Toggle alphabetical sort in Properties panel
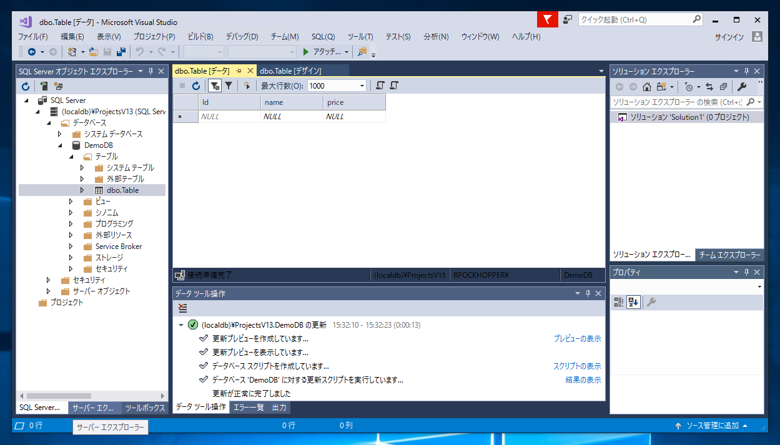Image resolution: width=780 pixels, height=445 pixels. click(x=633, y=302)
